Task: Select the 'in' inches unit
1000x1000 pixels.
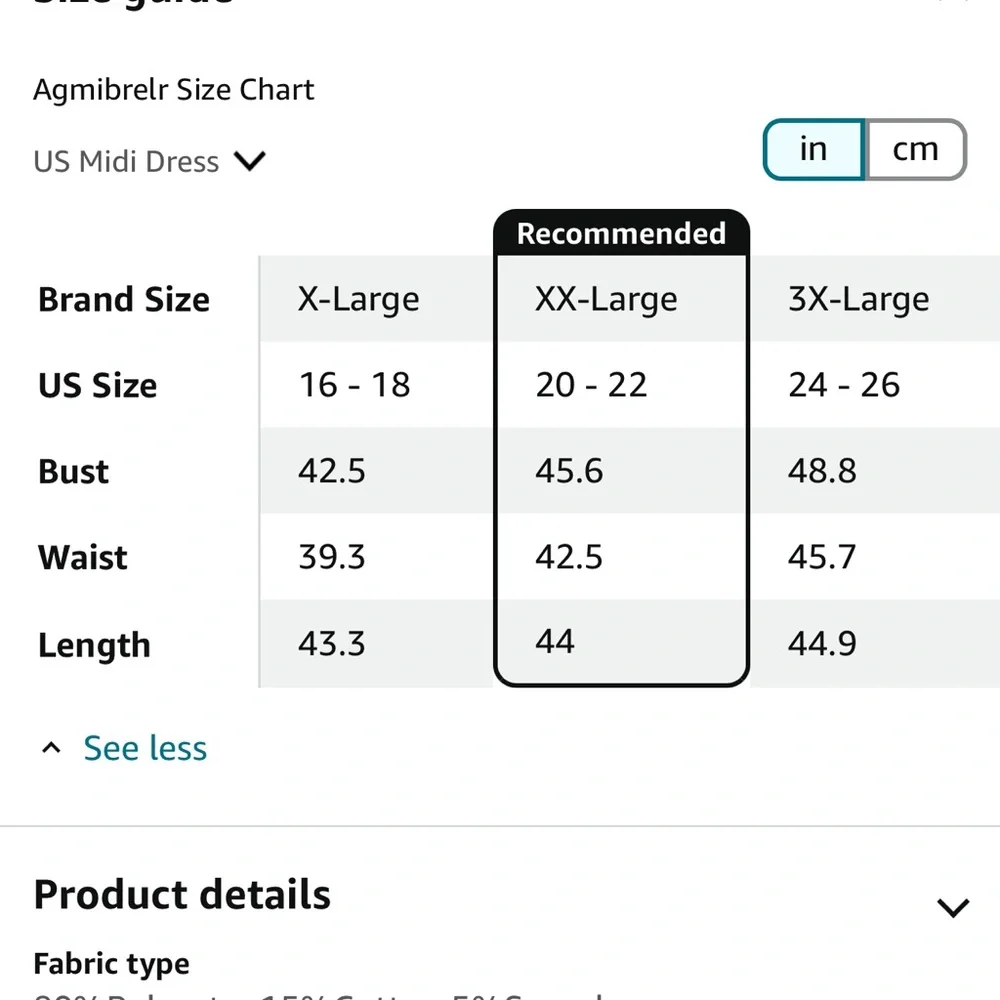Action: pyautogui.click(x=814, y=150)
